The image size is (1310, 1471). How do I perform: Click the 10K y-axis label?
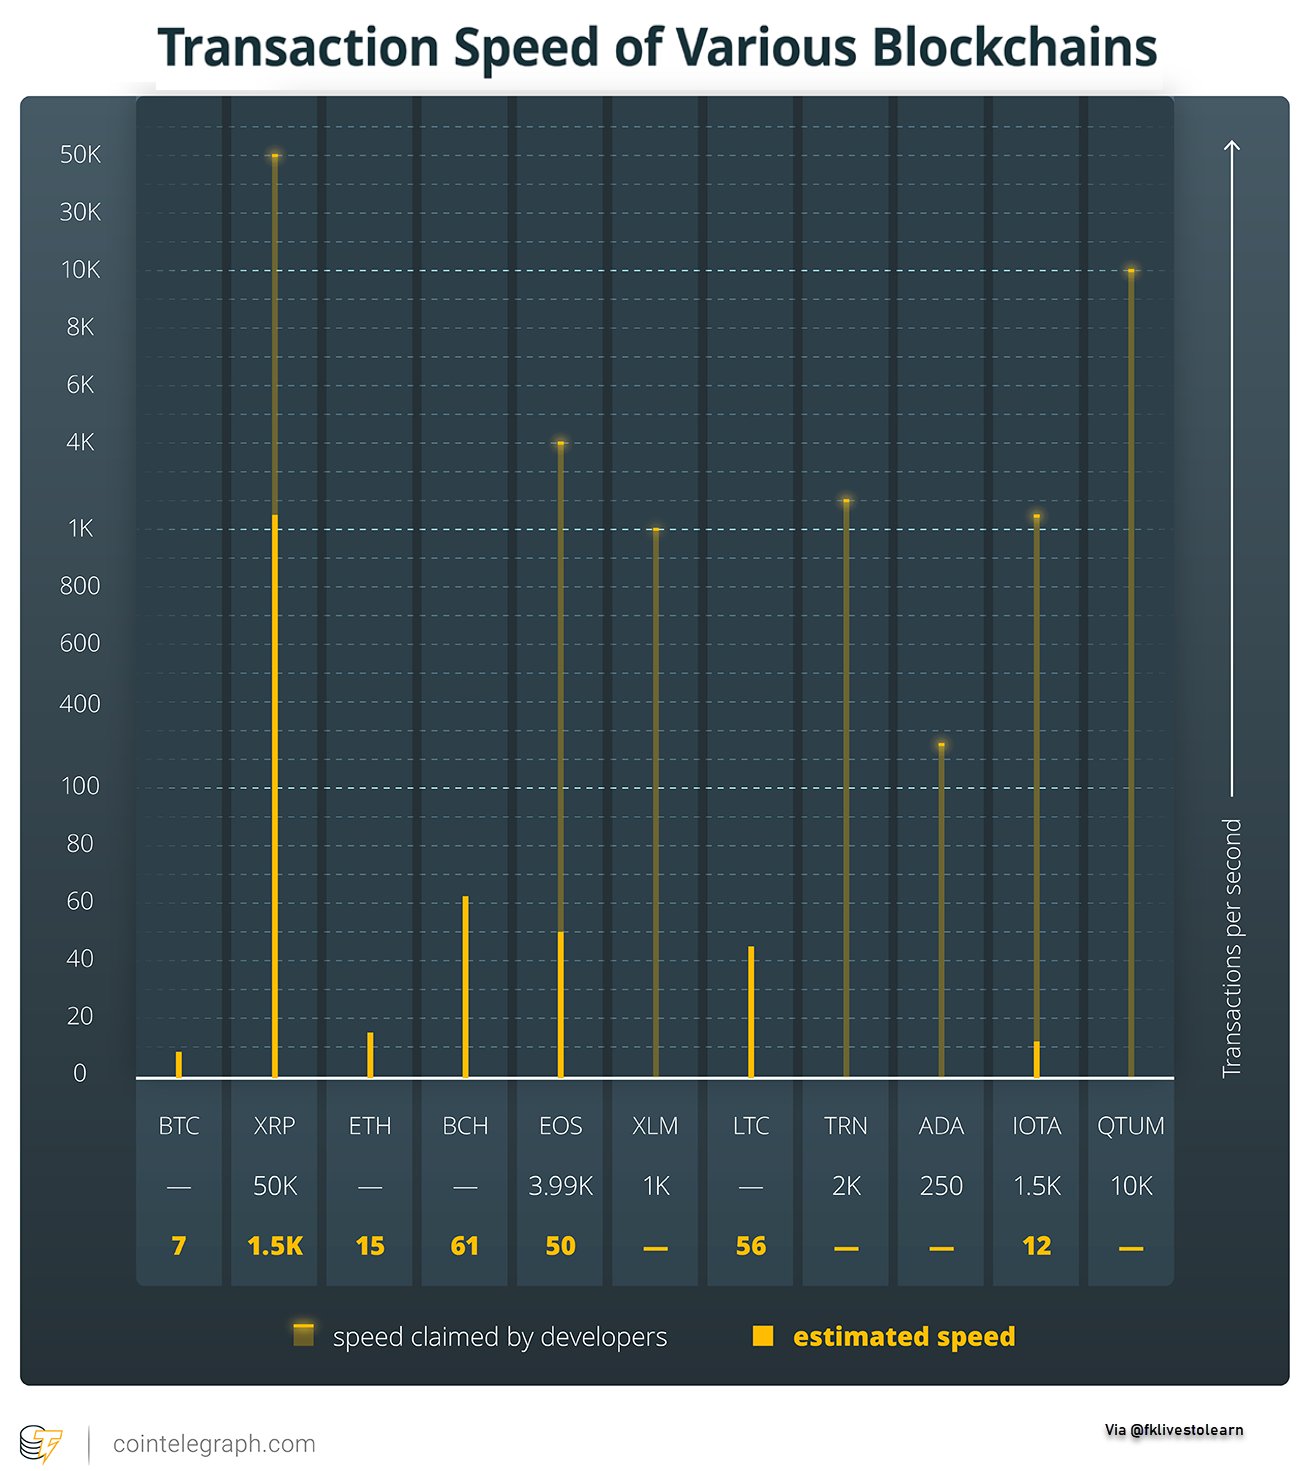pos(80,270)
